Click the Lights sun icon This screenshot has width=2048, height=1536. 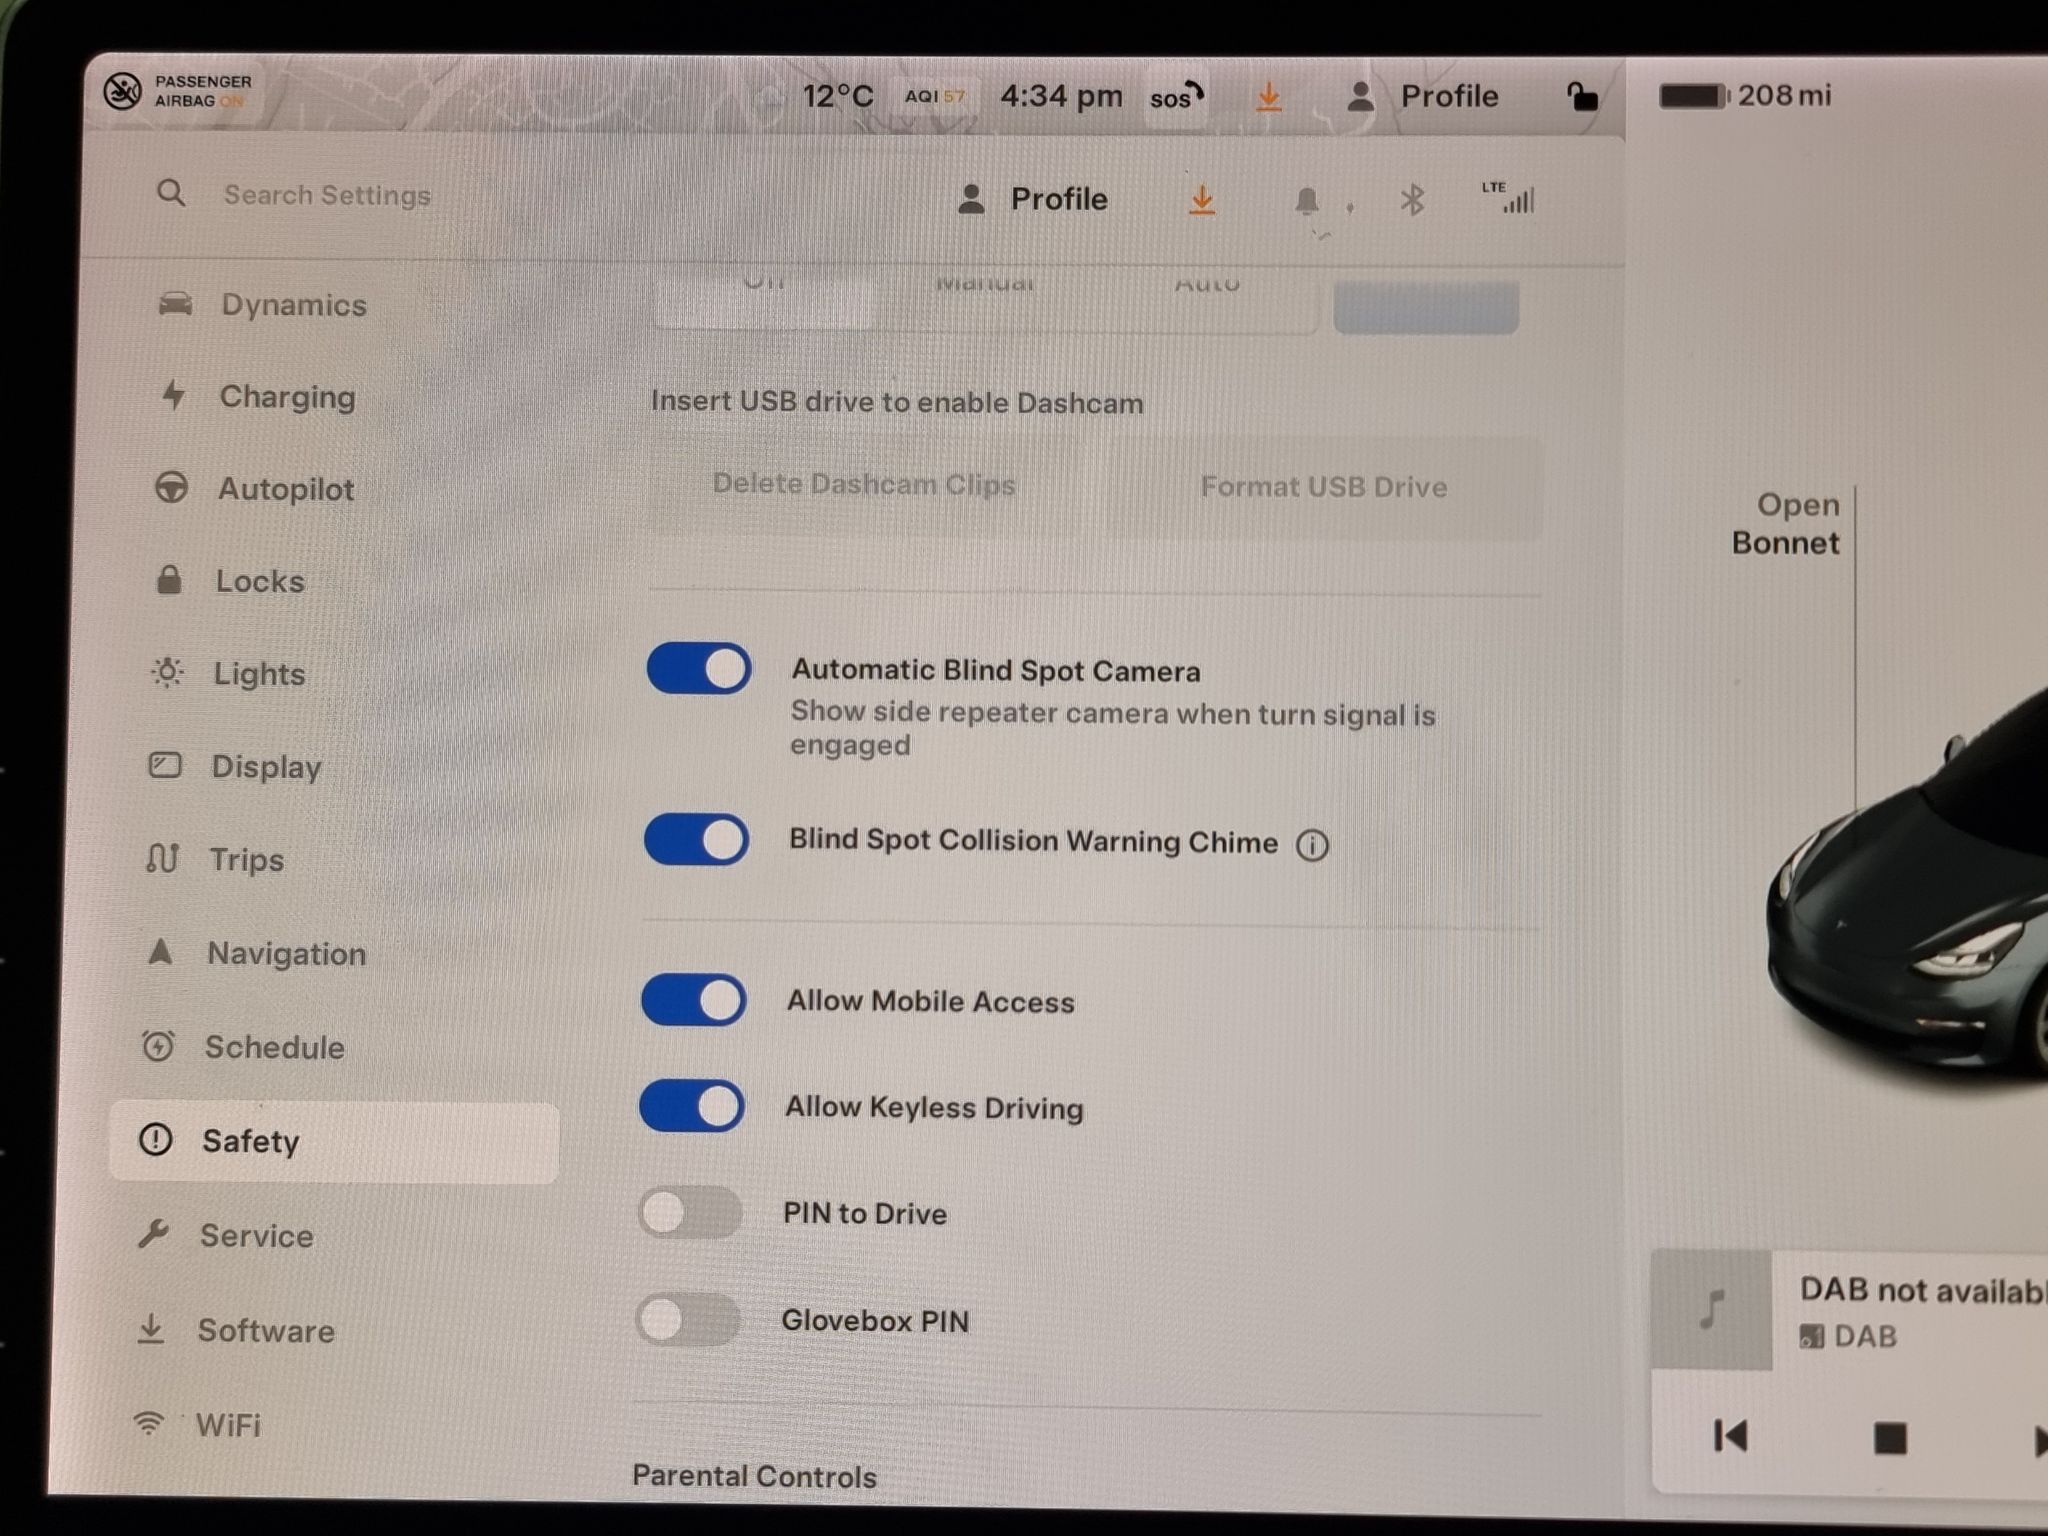pos(167,672)
